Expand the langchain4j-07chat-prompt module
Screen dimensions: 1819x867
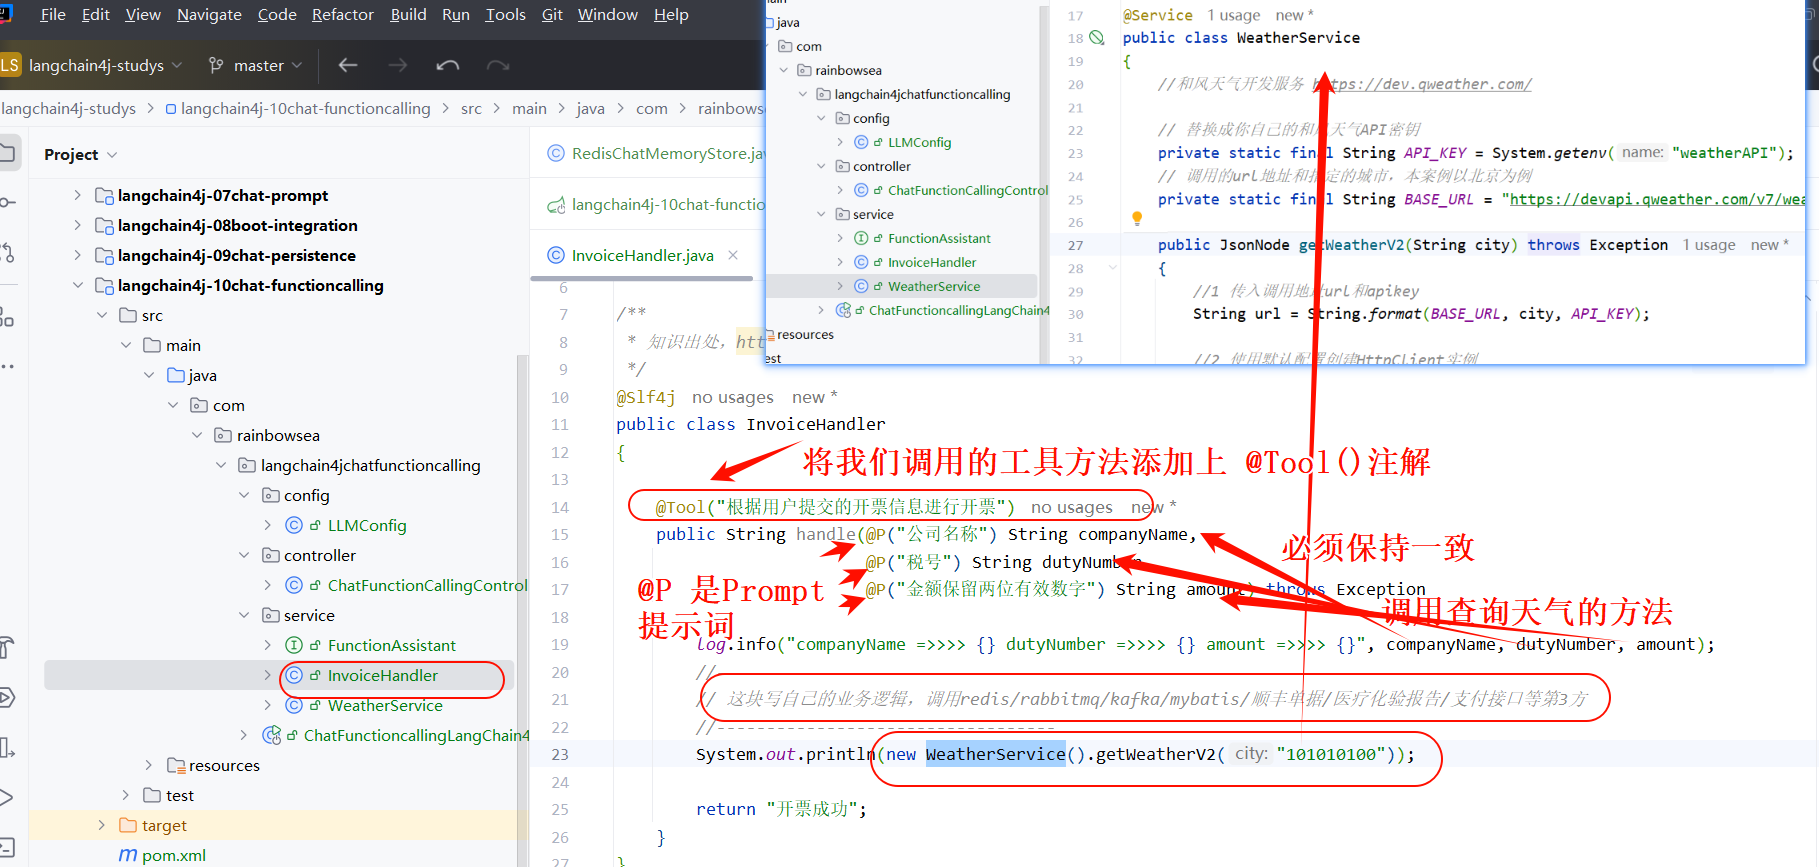78,195
